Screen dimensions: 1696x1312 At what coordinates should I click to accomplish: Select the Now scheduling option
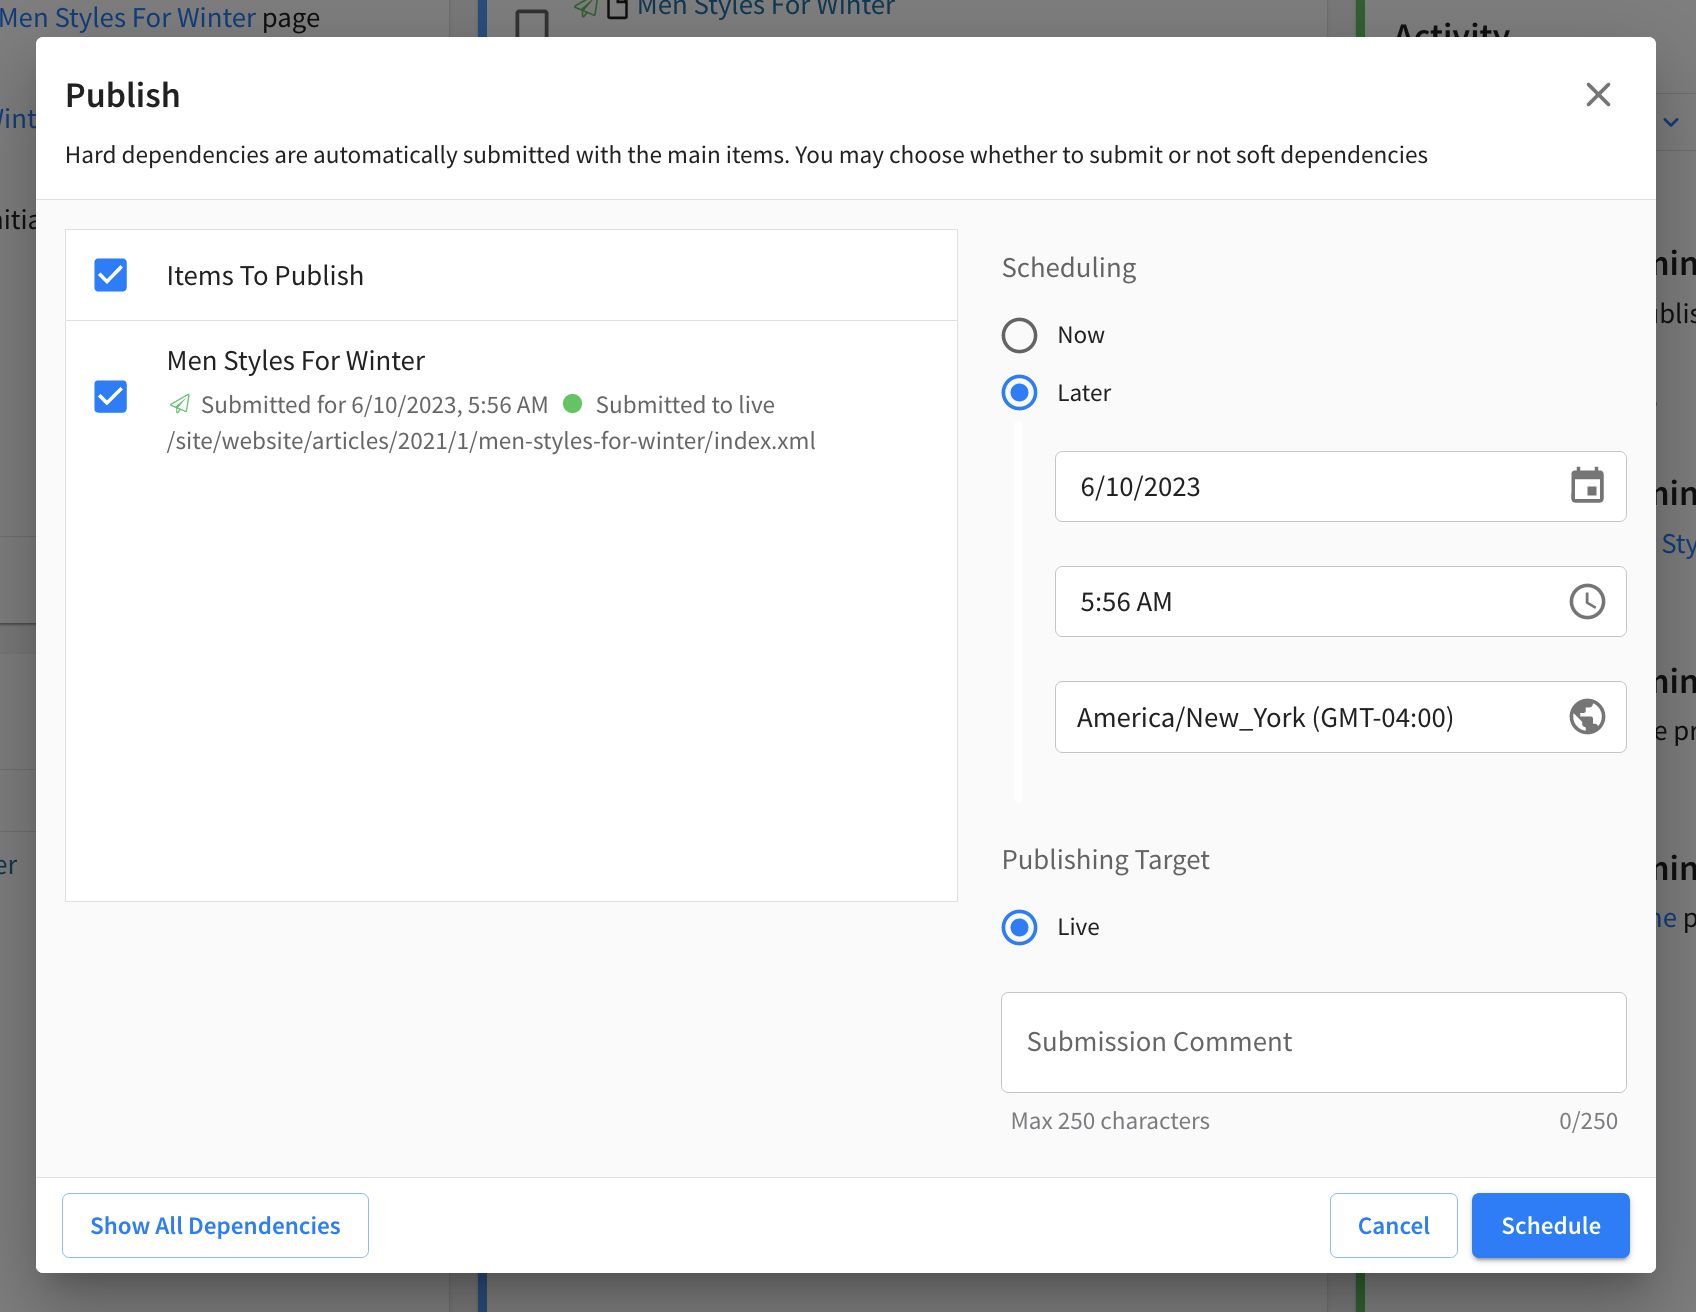(x=1019, y=335)
